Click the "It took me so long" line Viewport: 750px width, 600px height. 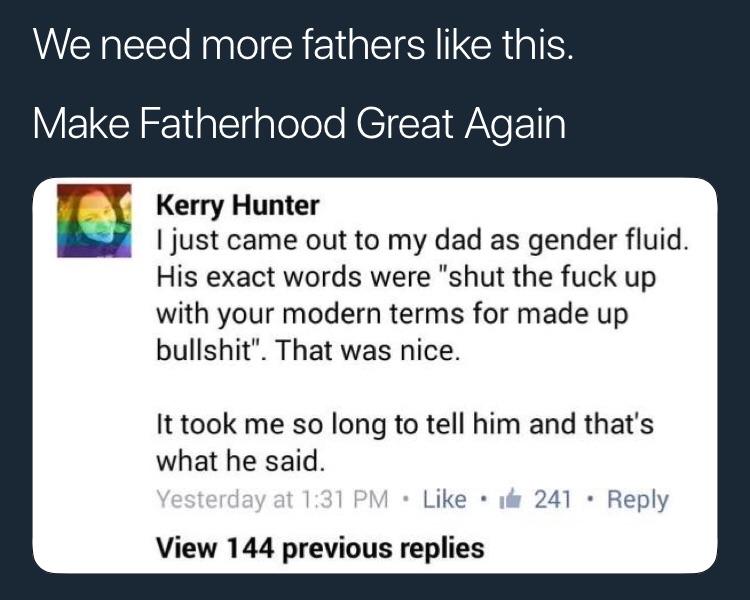(x=405, y=425)
